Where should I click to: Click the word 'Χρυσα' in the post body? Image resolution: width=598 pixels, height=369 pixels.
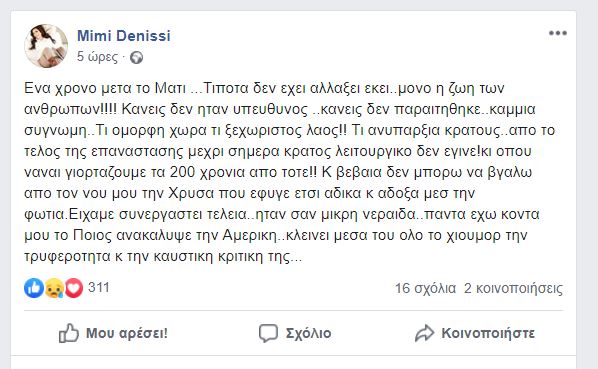(191, 193)
